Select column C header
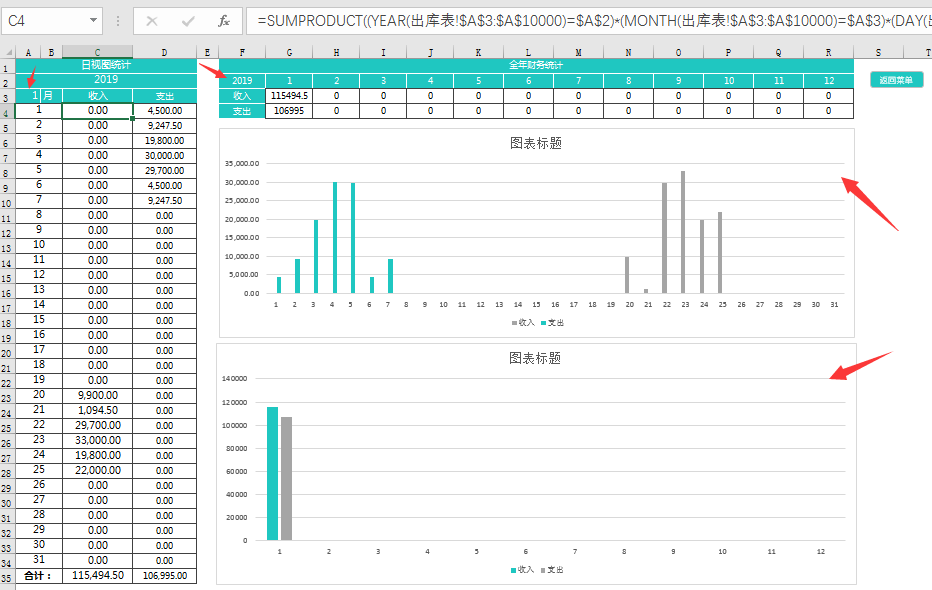Viewport: 932px width, 590px height. [x=97, y=52]
